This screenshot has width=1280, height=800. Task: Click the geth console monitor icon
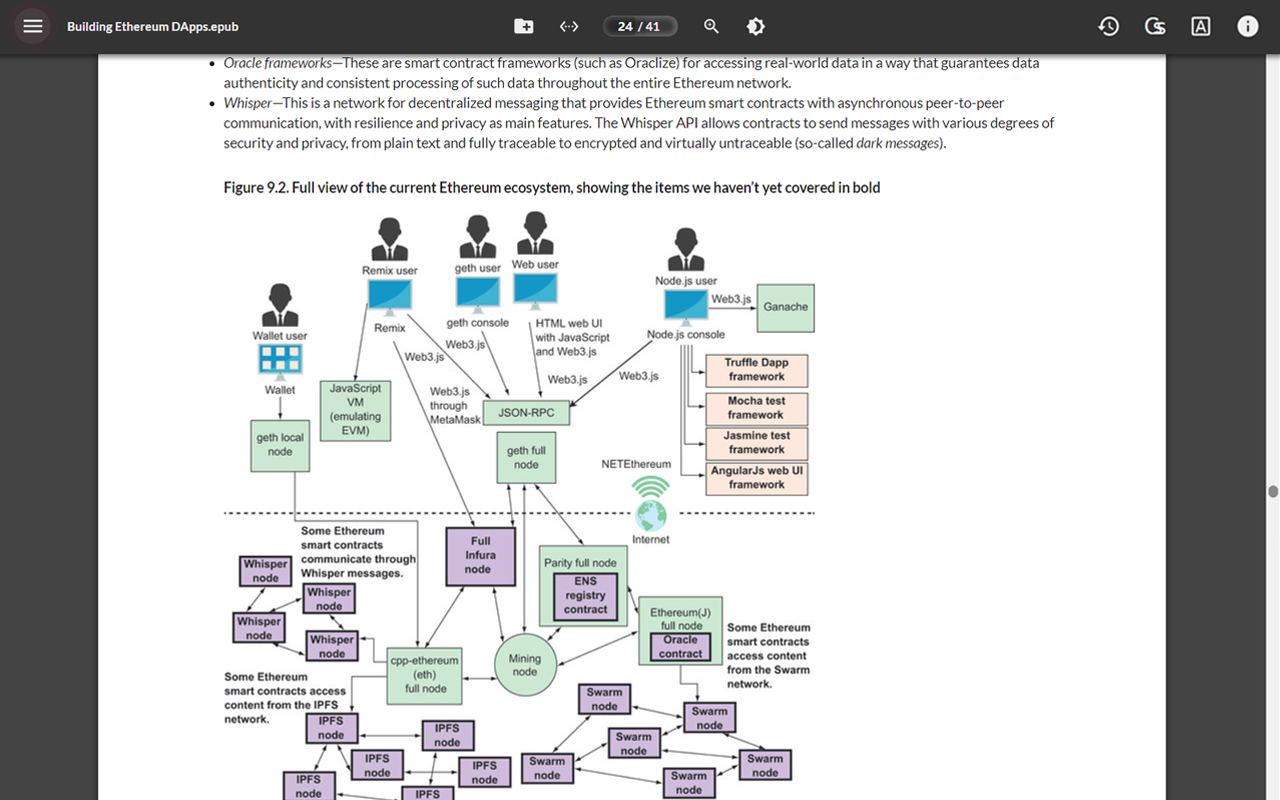478,294
